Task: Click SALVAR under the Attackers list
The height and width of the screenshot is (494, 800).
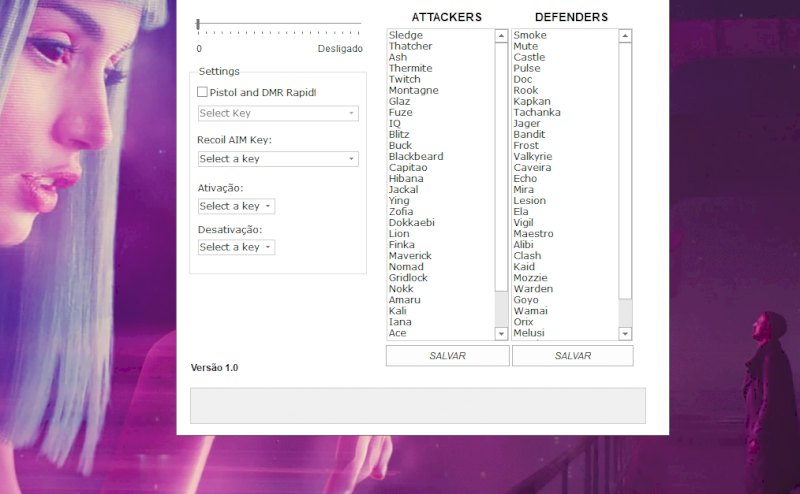Action: click(x=447, y=356)
